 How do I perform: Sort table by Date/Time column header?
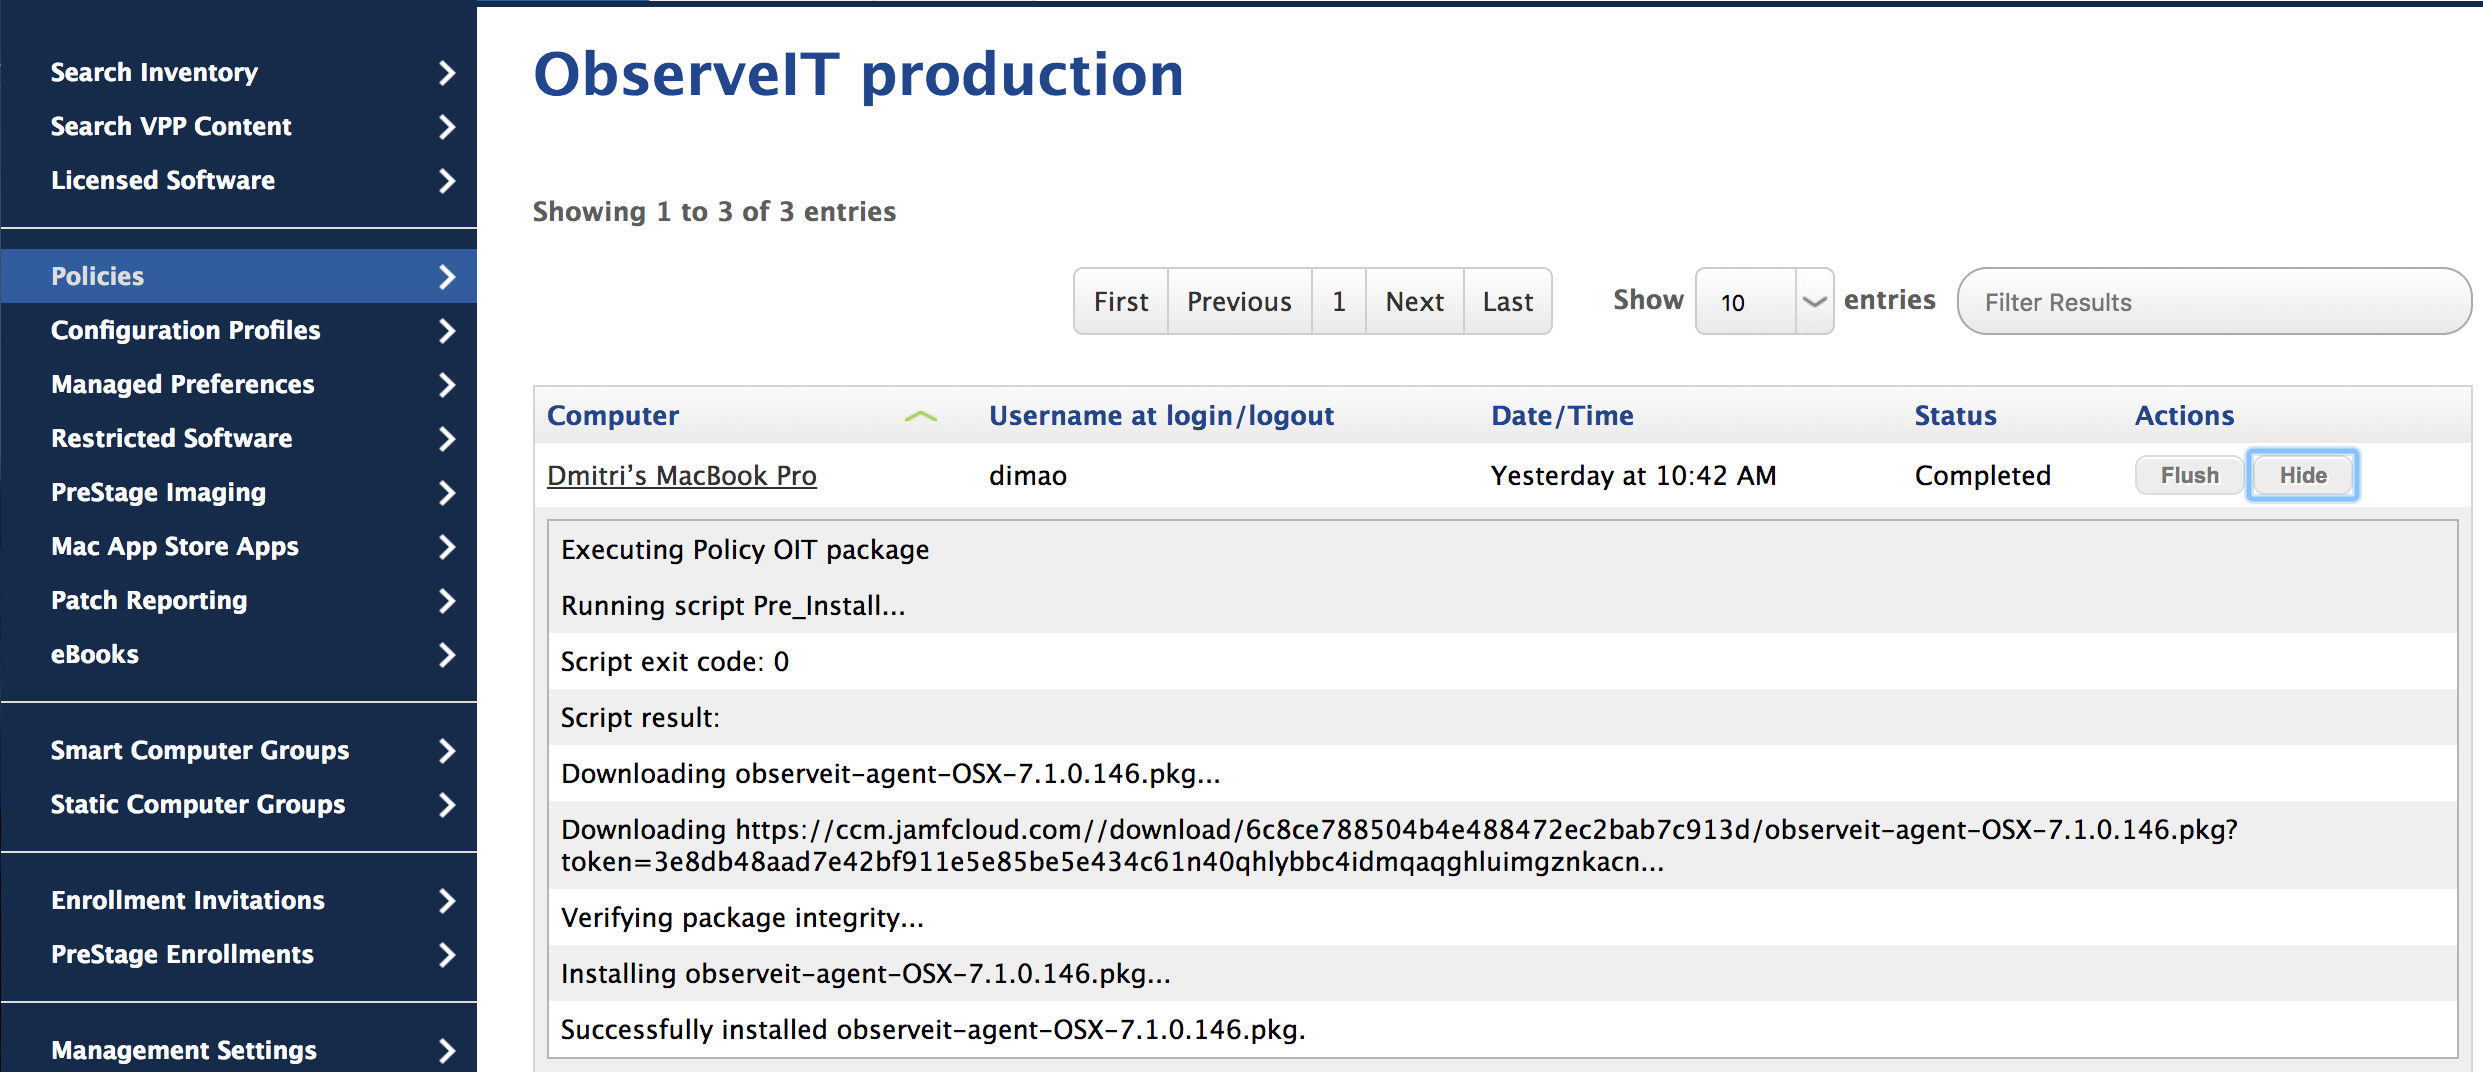[x=1562, y=416]
